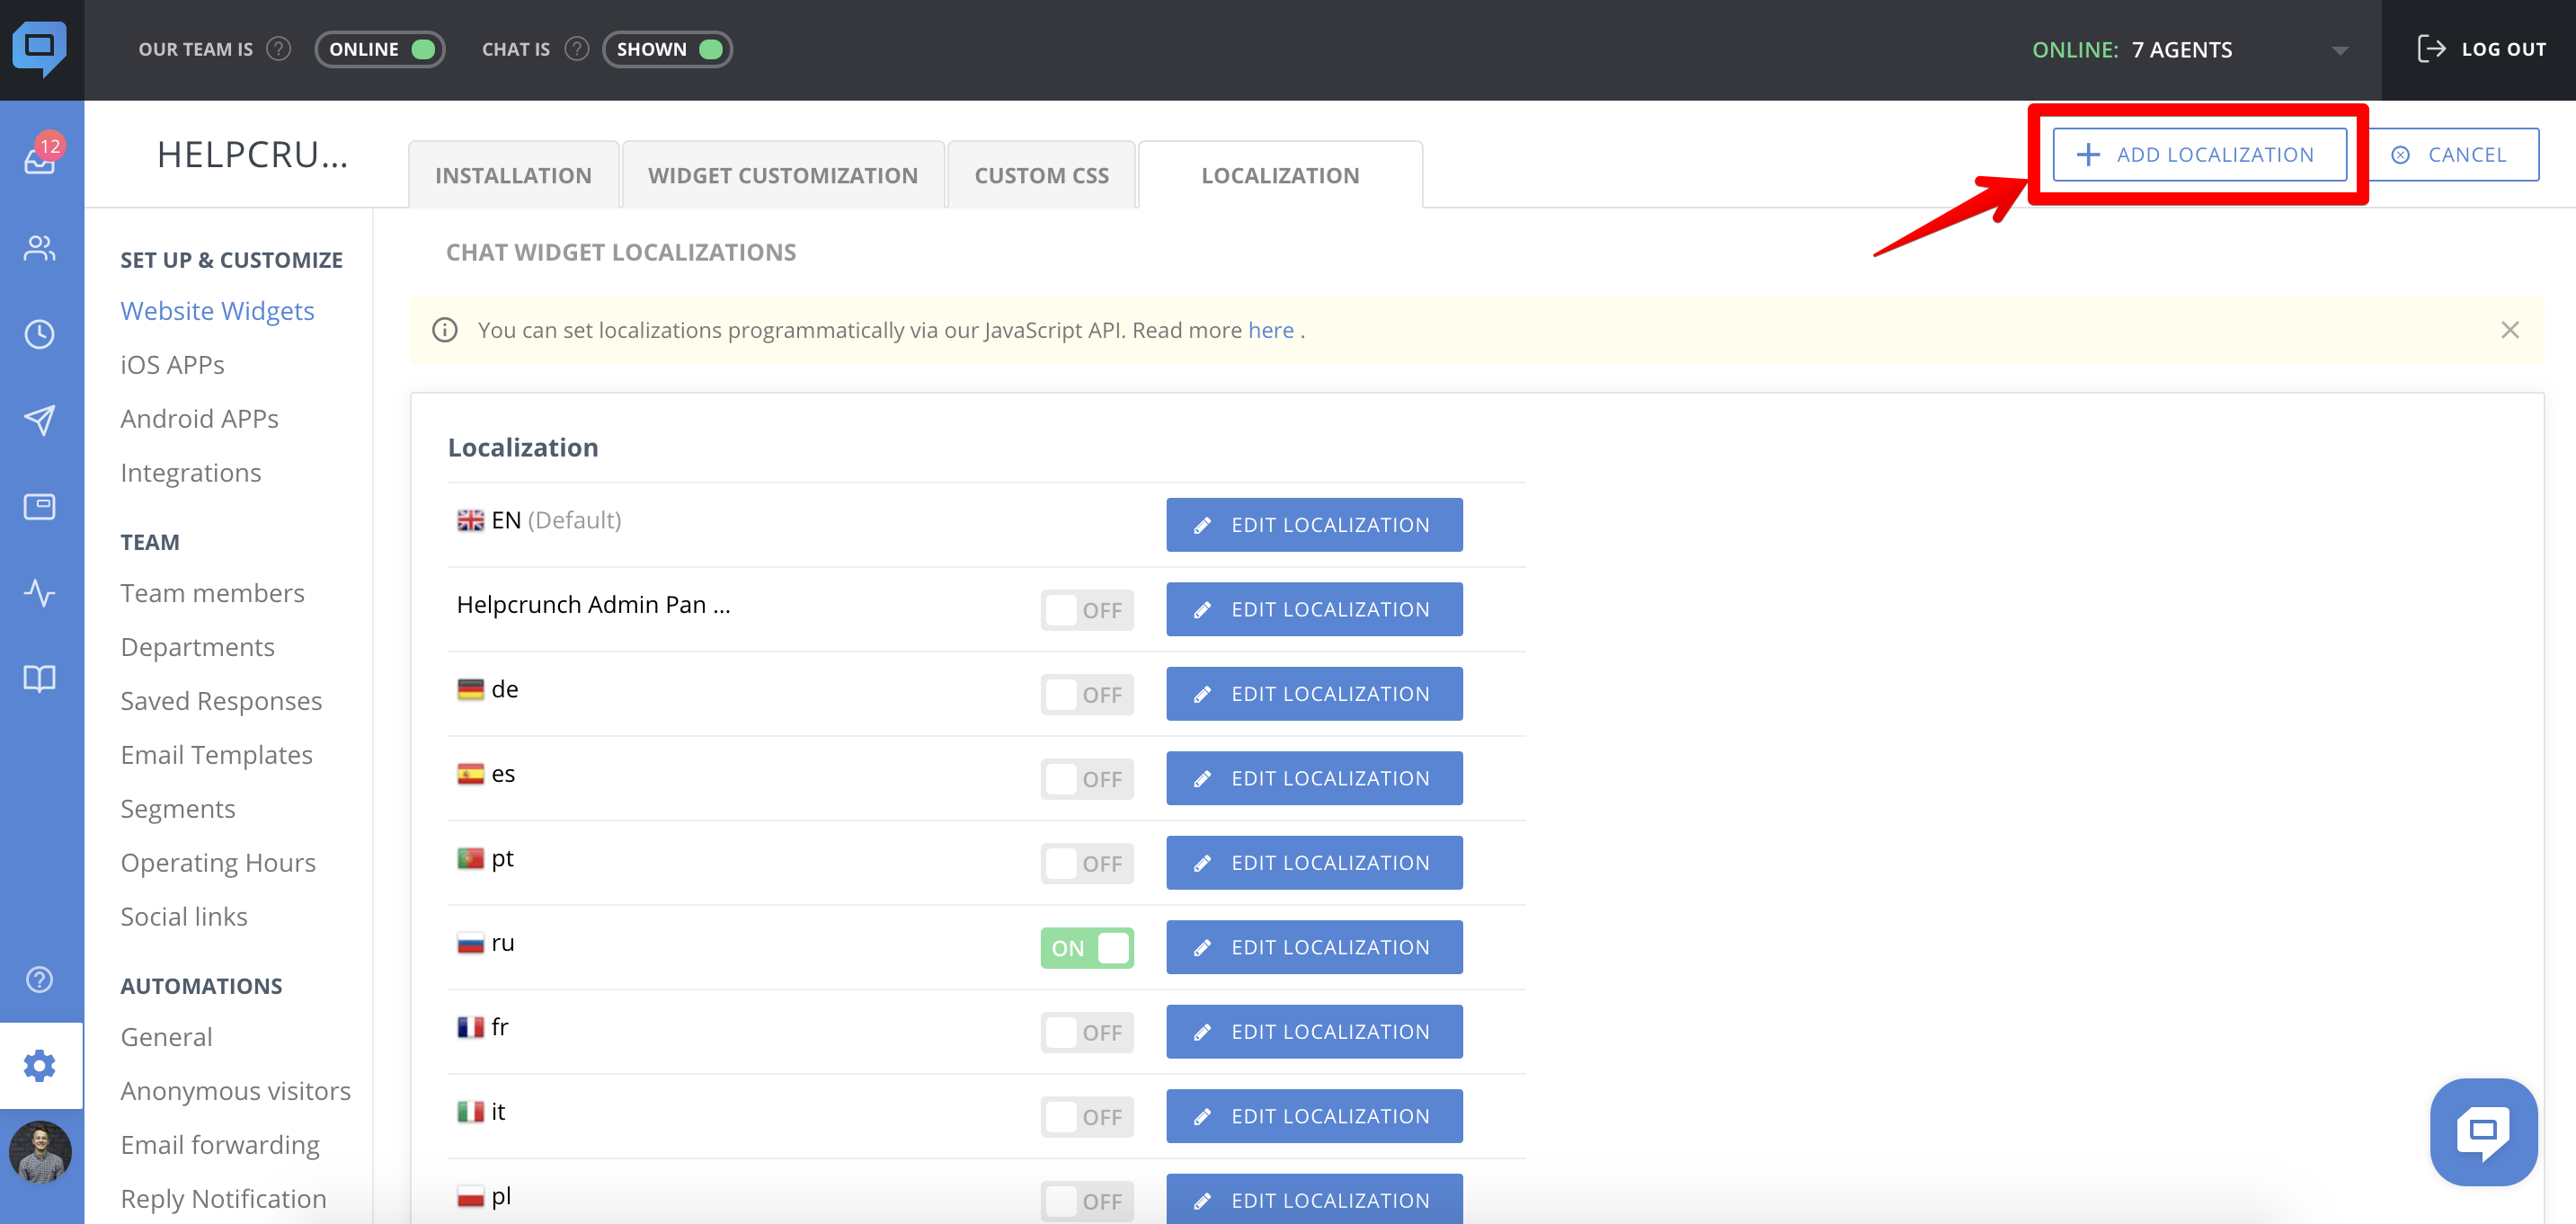Image resolution: width=2576 pixels, height=1224 pixels.
Task: Open the floating chat widget bubble
Action: [x=2484, y=1132]
